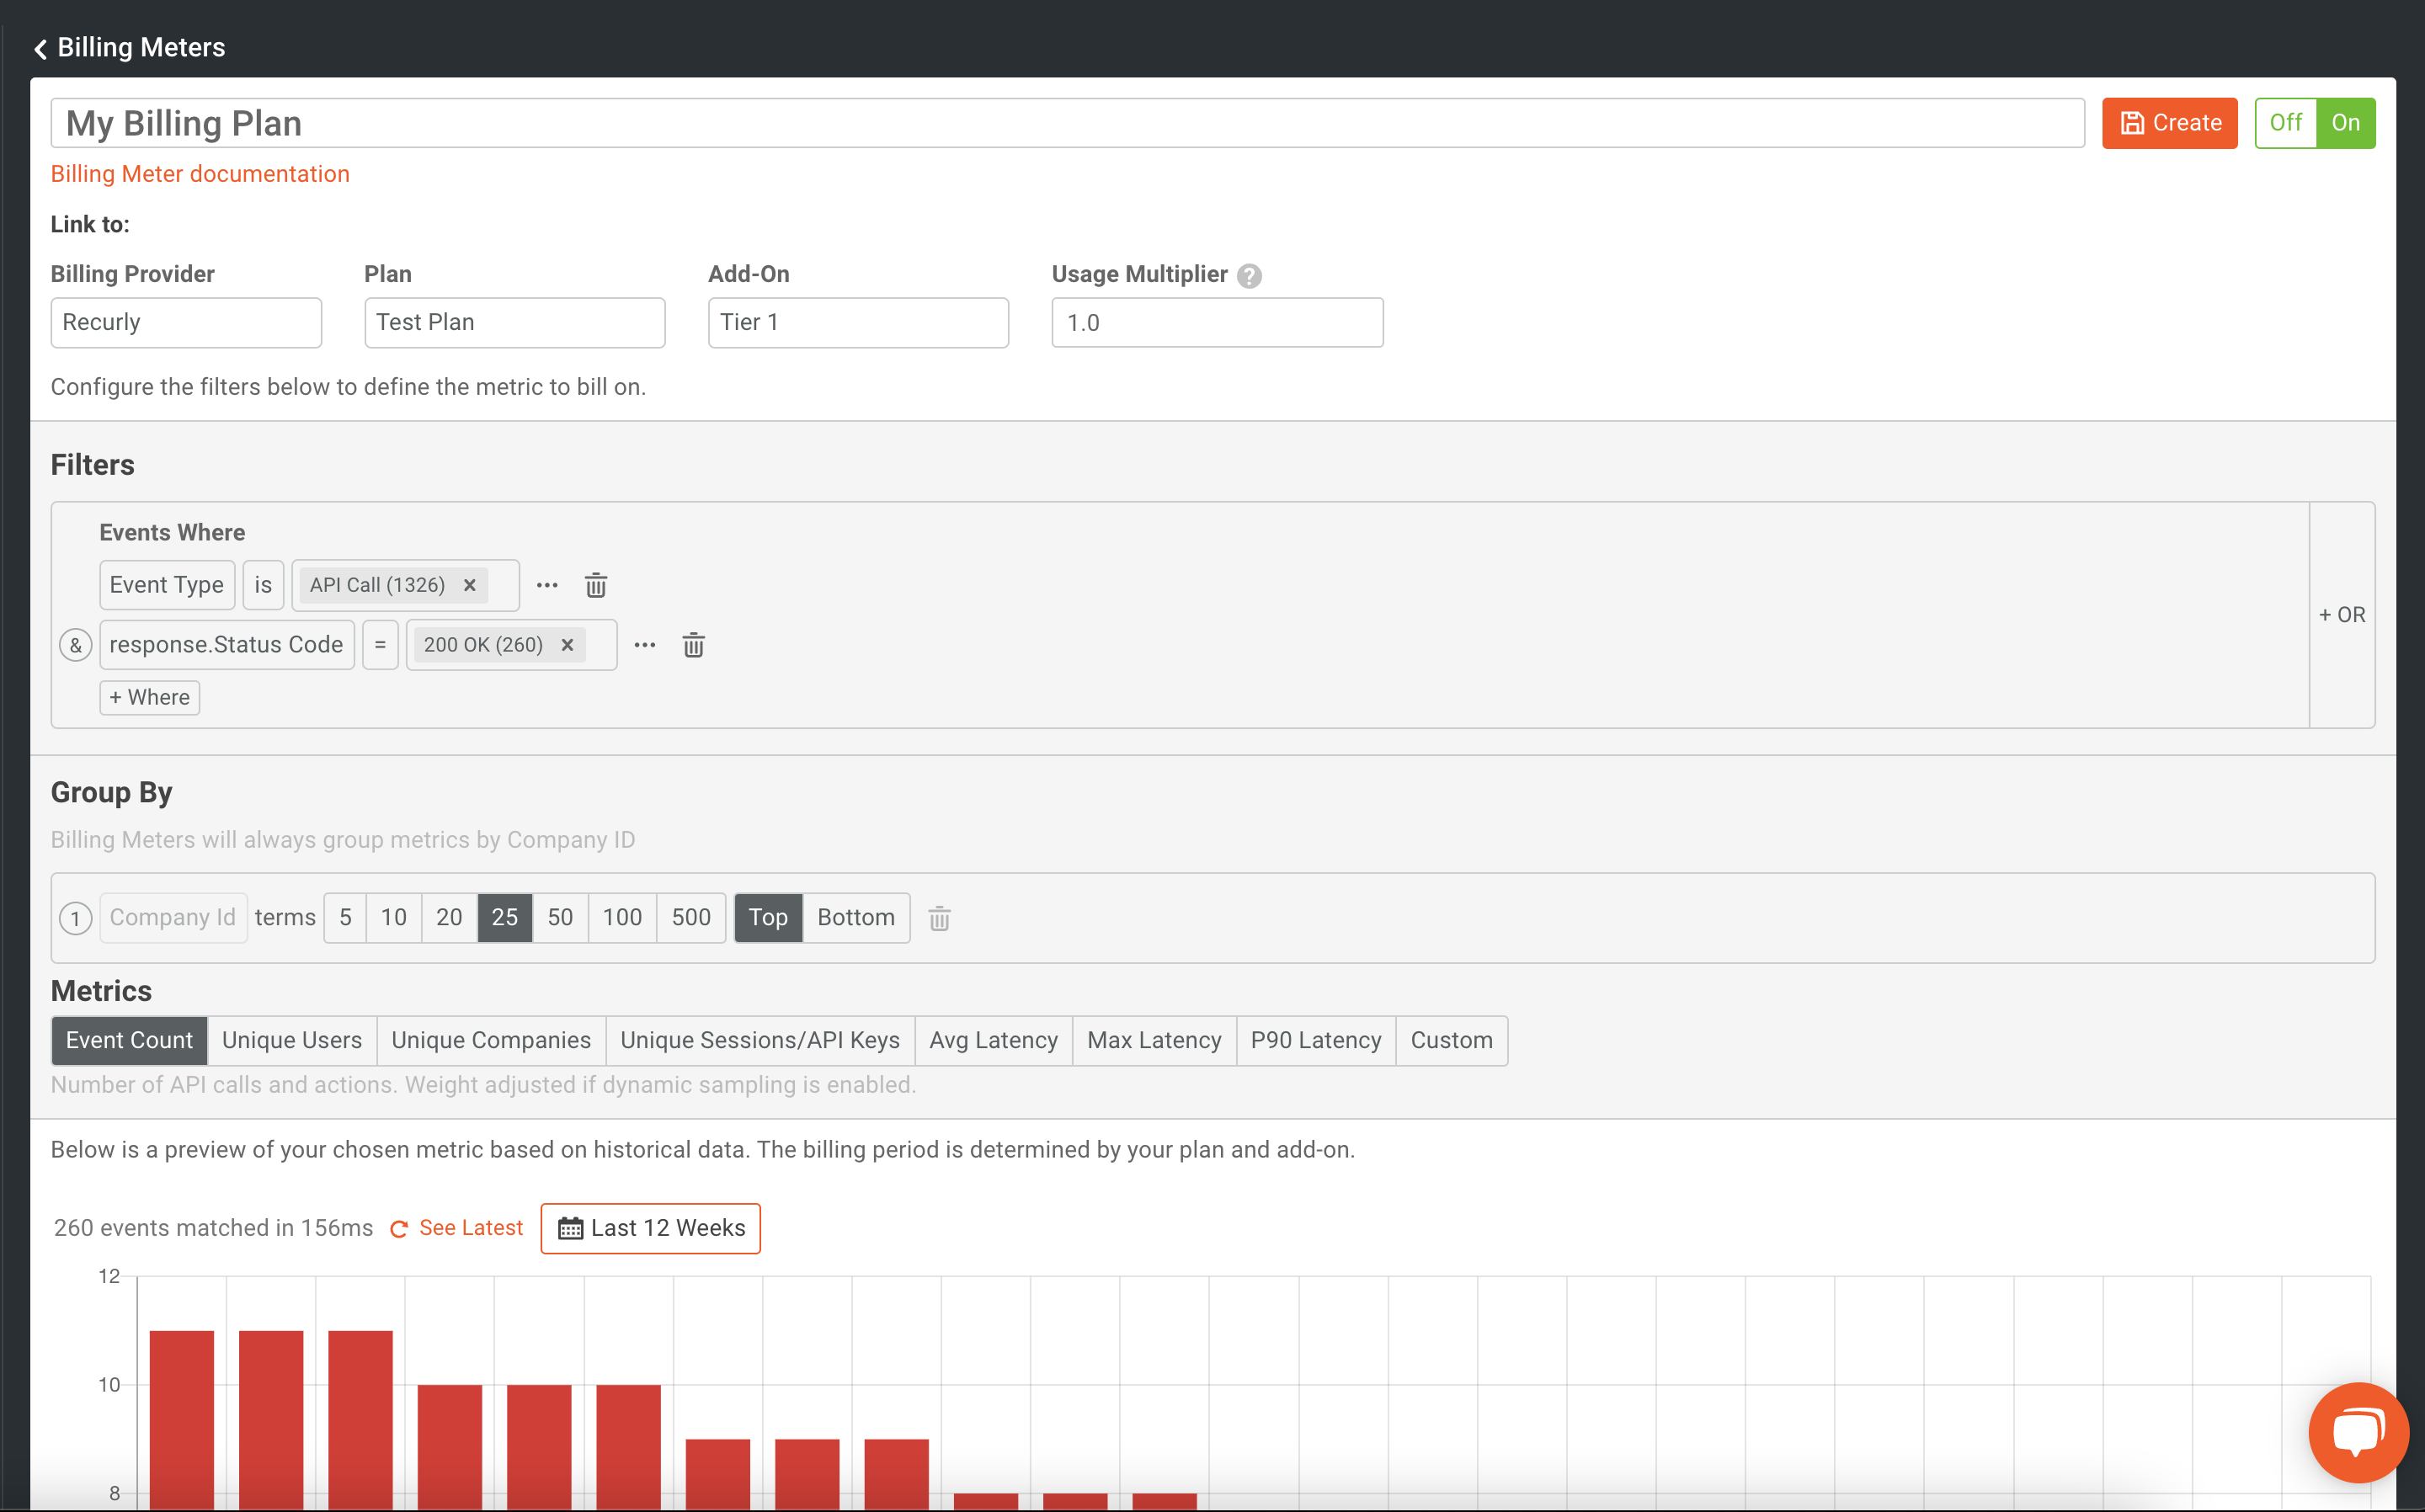Select the Unique Companies metric tab
2425x1512 pixels.
pos(491,1041)
